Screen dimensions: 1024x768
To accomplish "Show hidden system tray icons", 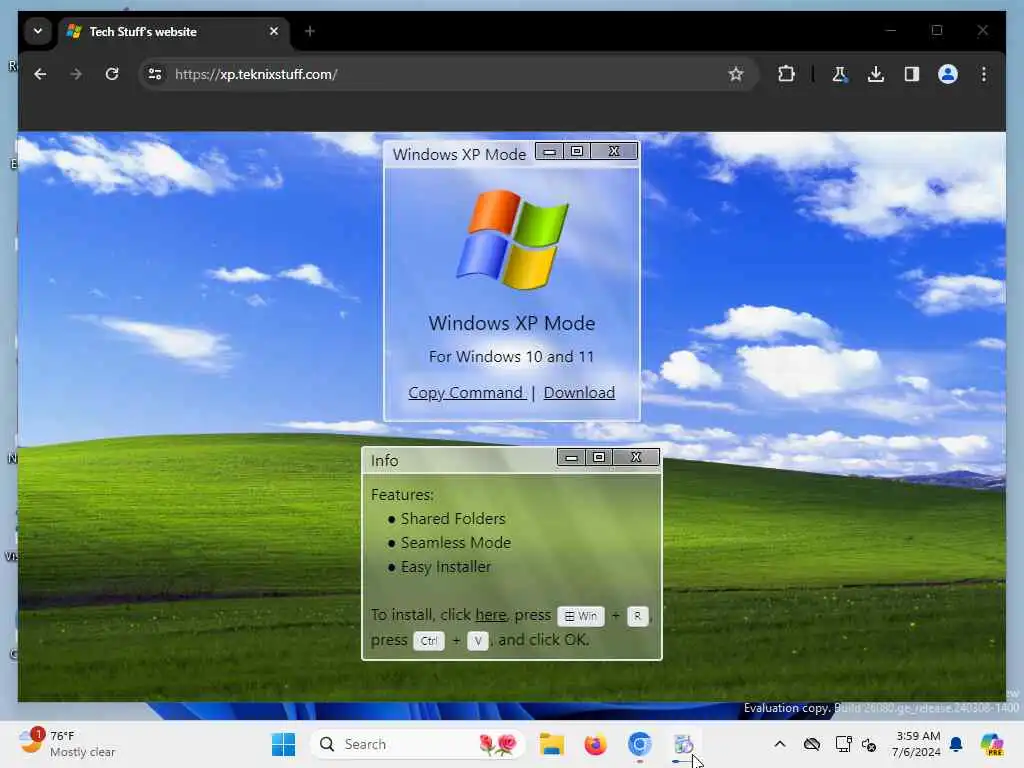I will (x=780, y=744).
